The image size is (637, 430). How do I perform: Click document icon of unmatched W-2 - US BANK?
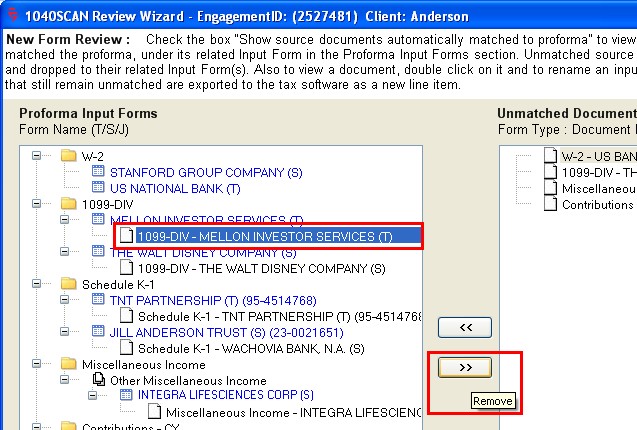pos(550,155)
